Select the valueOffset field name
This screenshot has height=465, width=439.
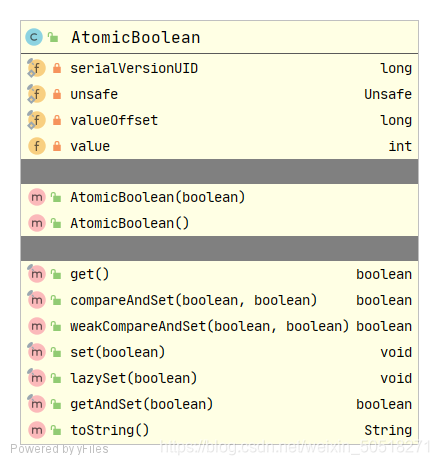point(114,120)
